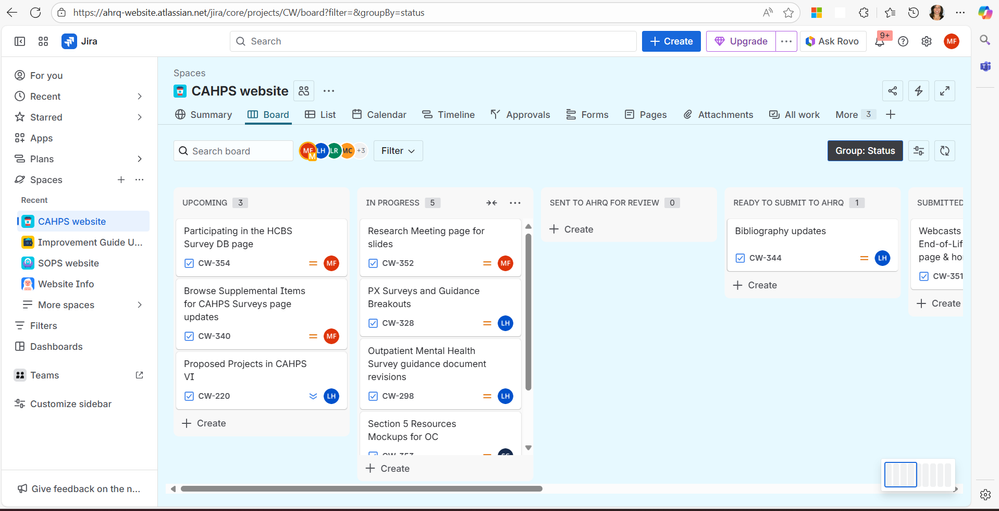Collapse the In Progress column
The image size is (999, 511).
pos(491,203)
